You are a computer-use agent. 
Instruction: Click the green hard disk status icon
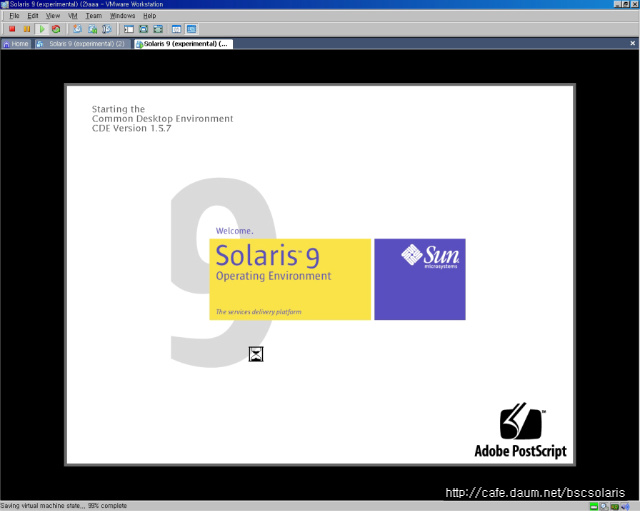tap(594, 507)
